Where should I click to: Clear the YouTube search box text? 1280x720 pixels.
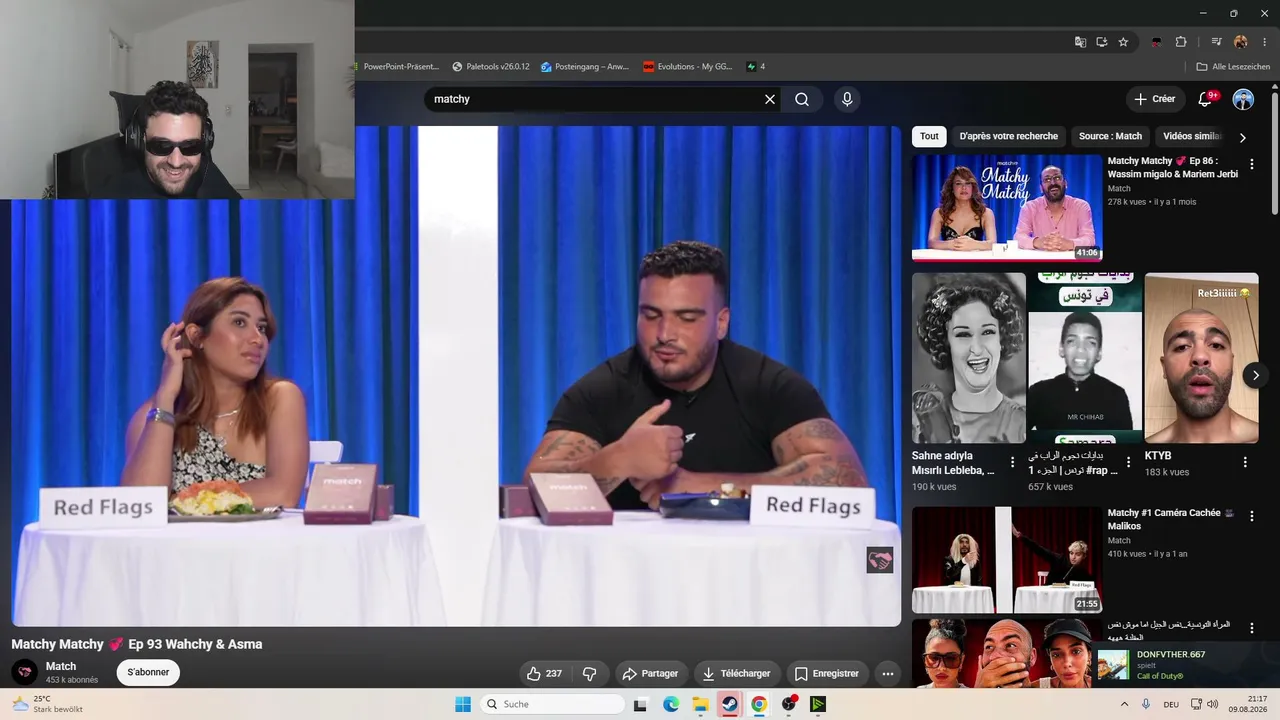pyautogui.click(x=770, y=99)
